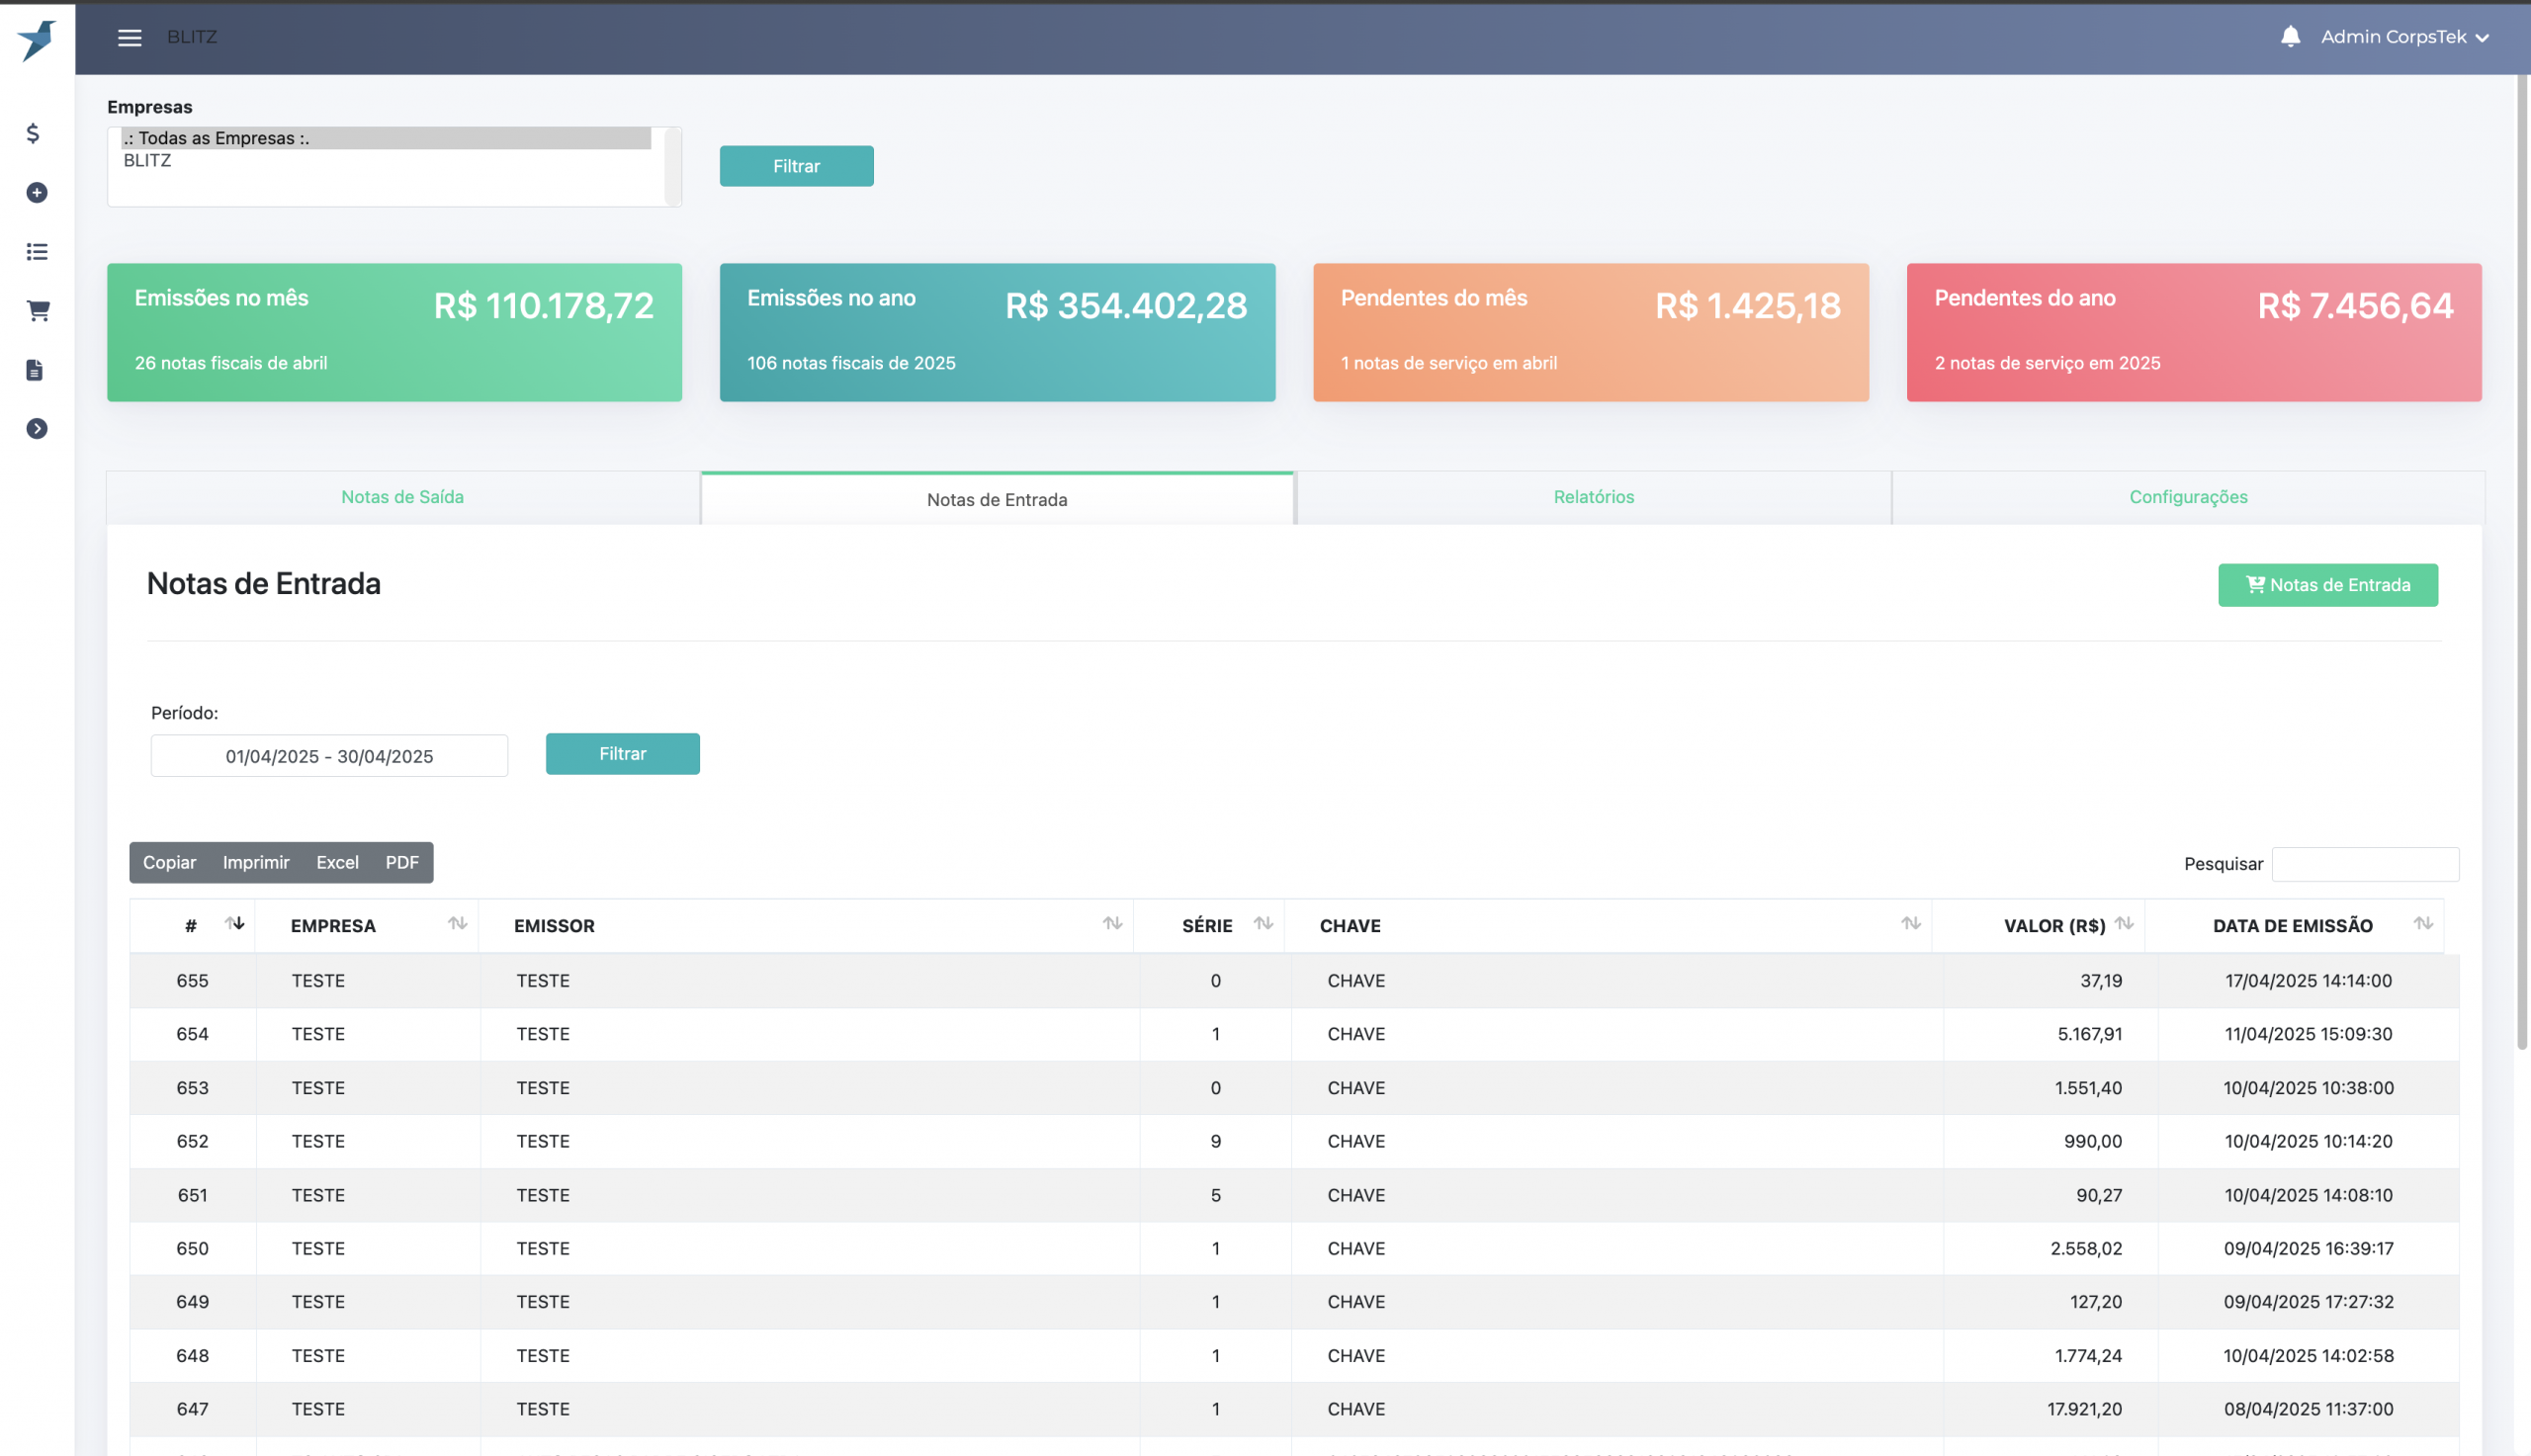The width and height of the screenshot is (2531, 1456).
Task: Click the plus circle sidebar icon
Action: [37, 192]
